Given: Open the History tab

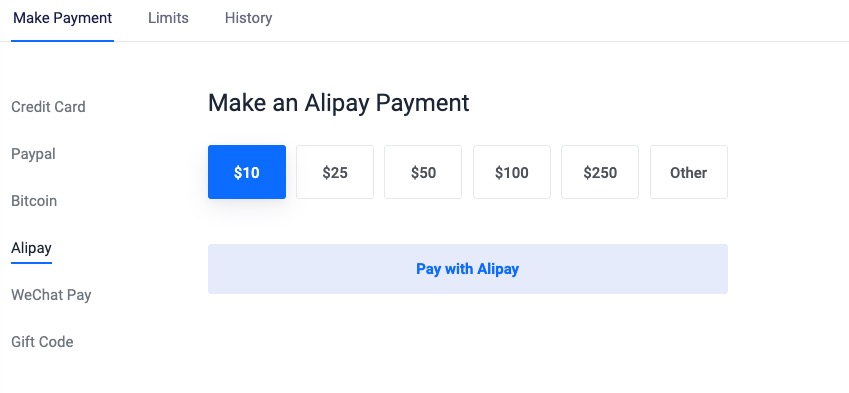Looking at the screenshot, I should point(249,18).
